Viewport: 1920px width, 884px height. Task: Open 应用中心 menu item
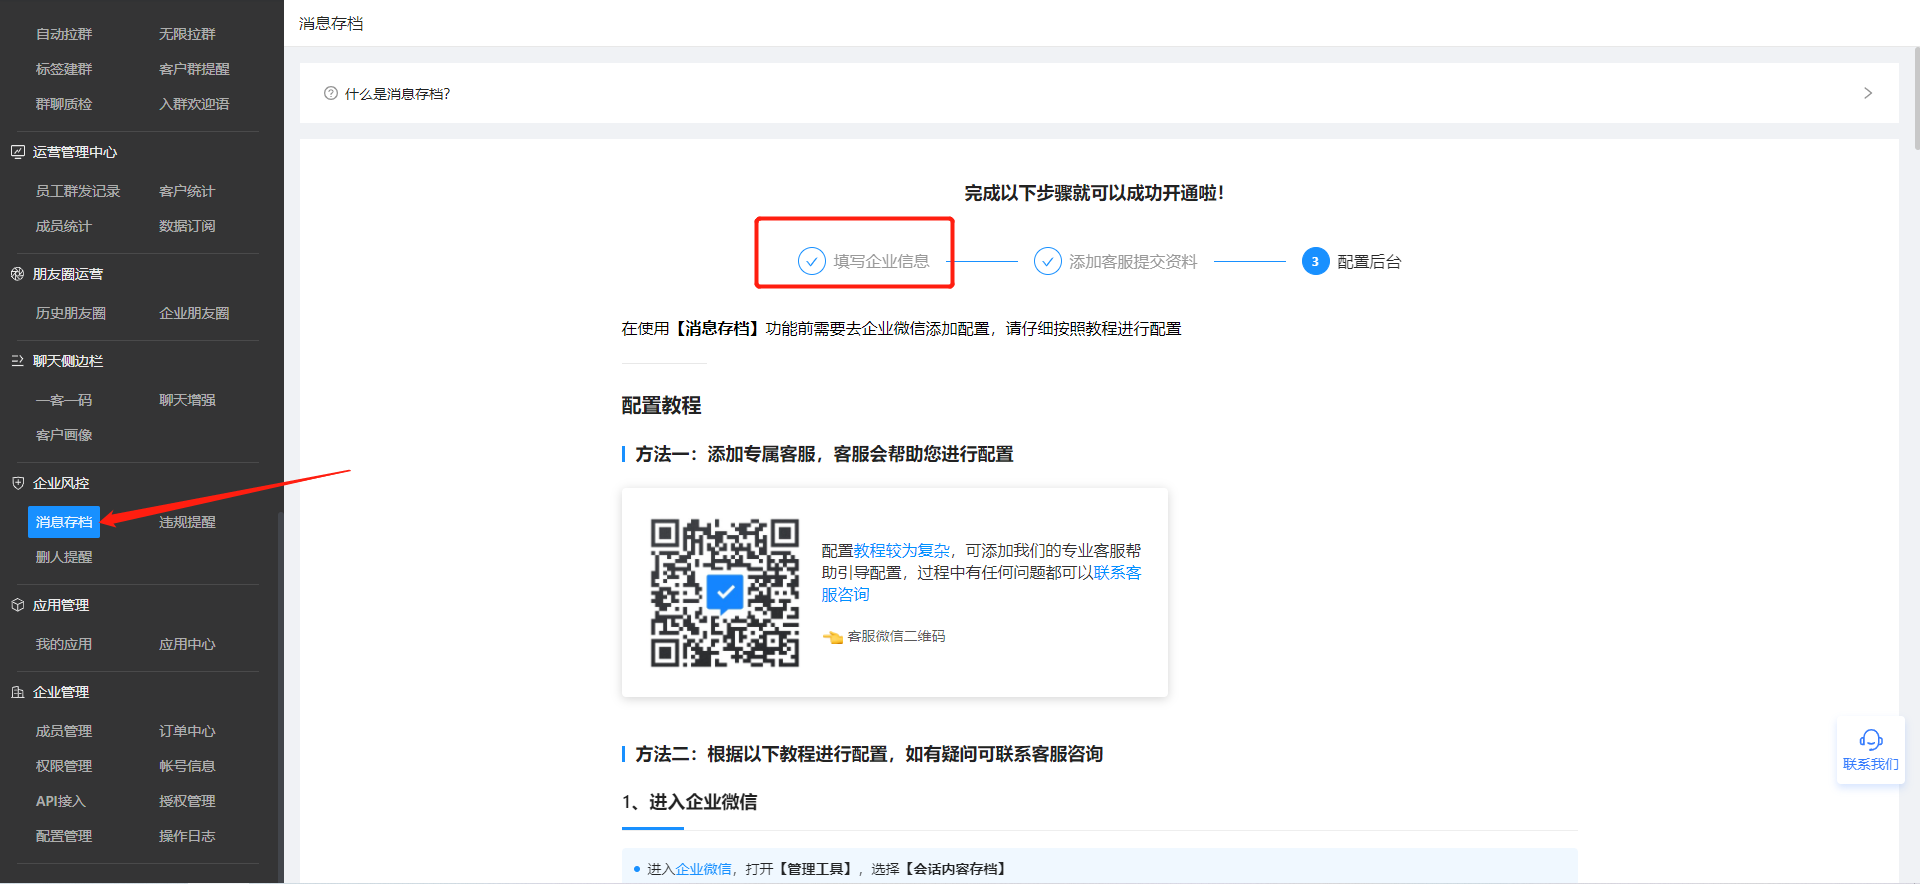click(187, 644)
